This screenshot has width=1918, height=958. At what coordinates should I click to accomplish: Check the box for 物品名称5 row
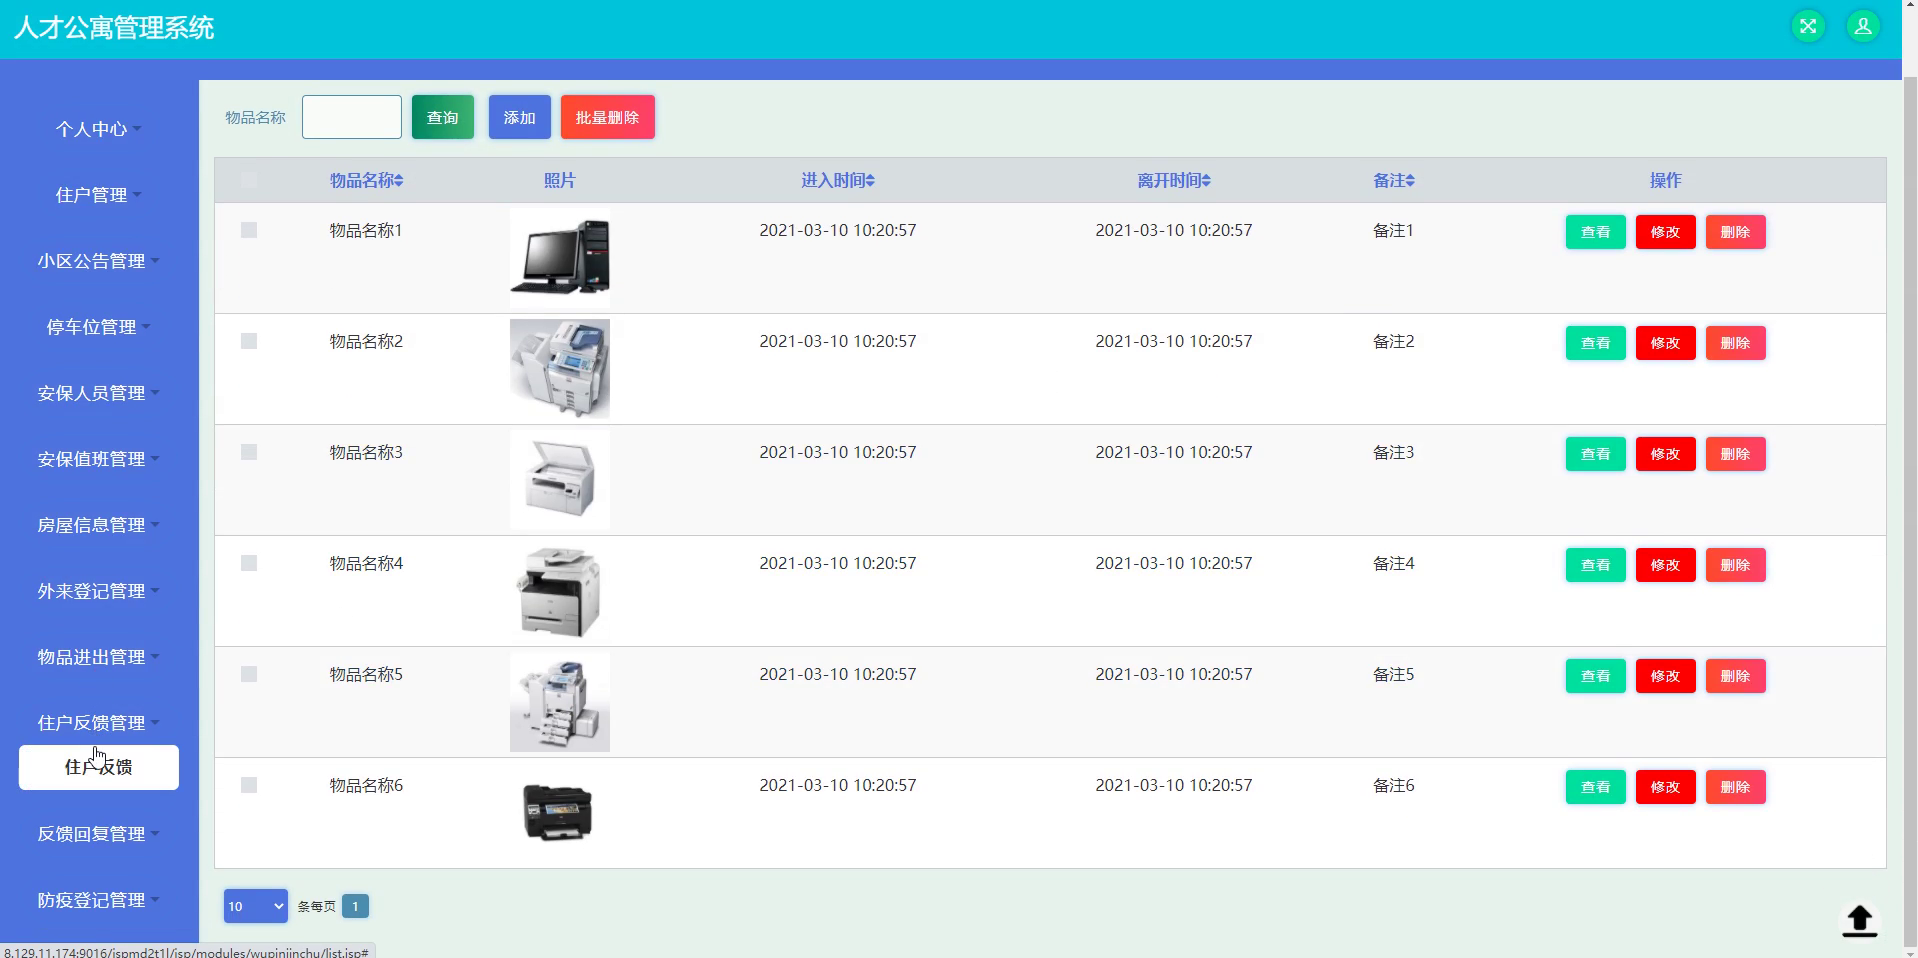(249, 674)
